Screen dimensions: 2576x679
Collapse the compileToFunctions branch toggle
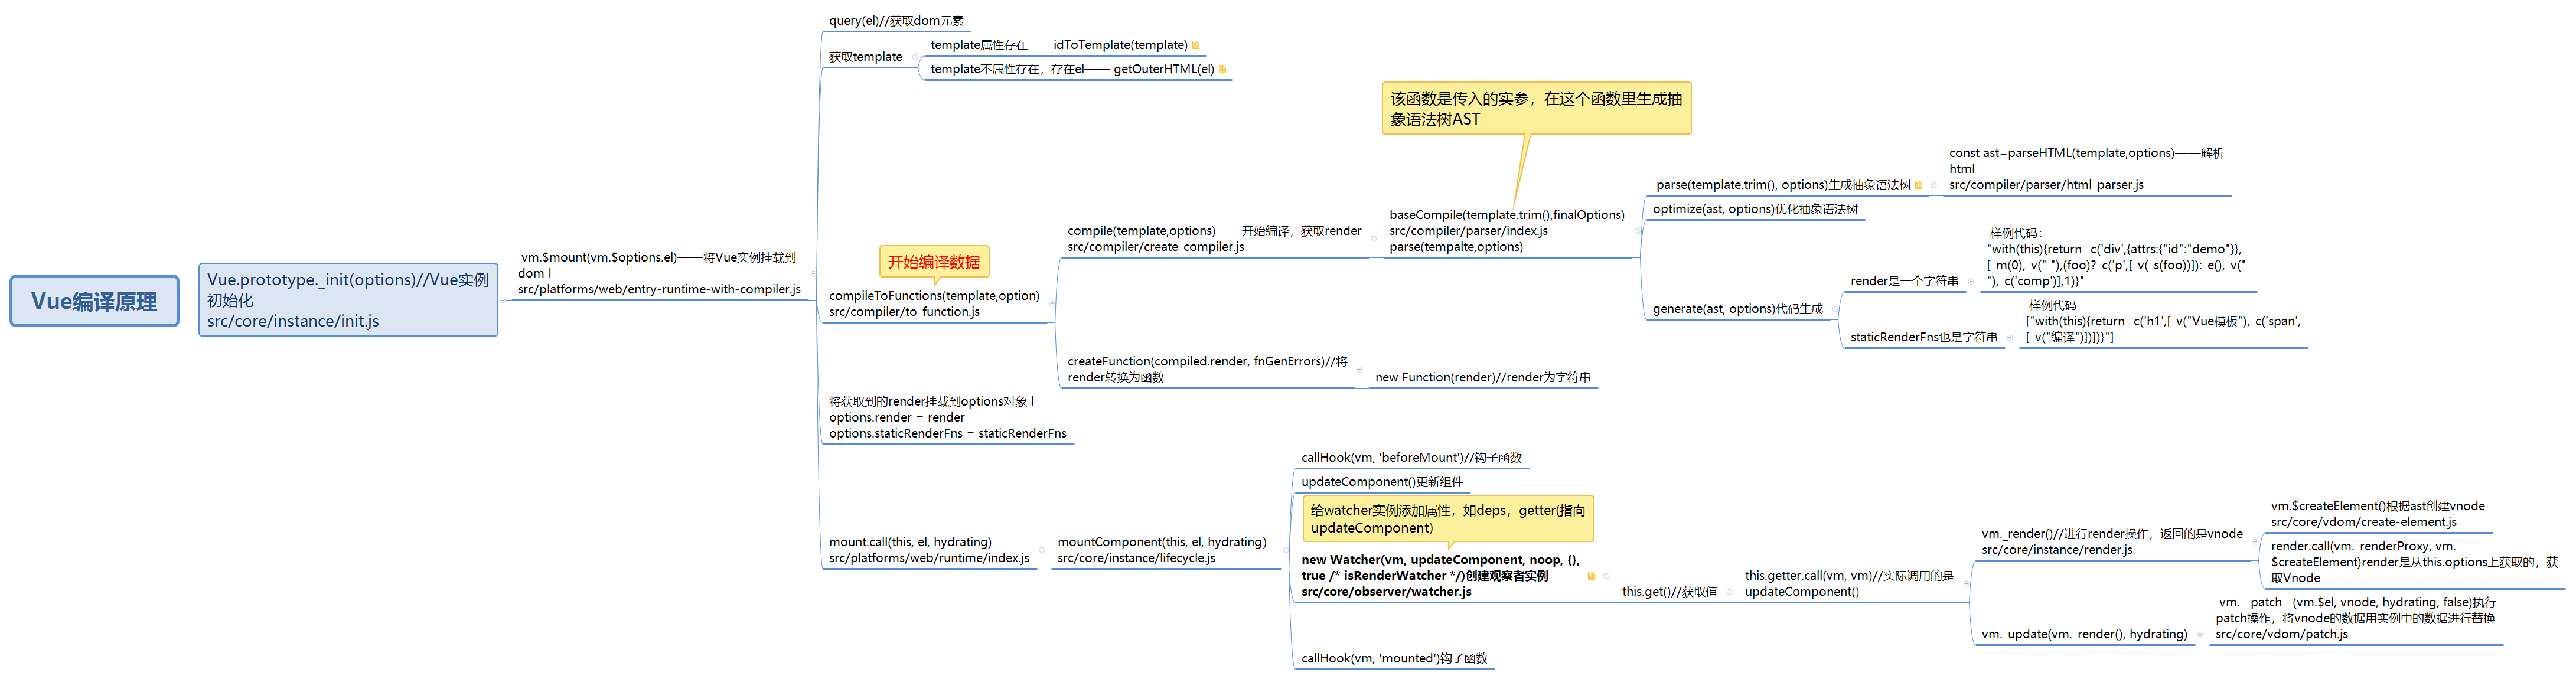pos(1051,304)
